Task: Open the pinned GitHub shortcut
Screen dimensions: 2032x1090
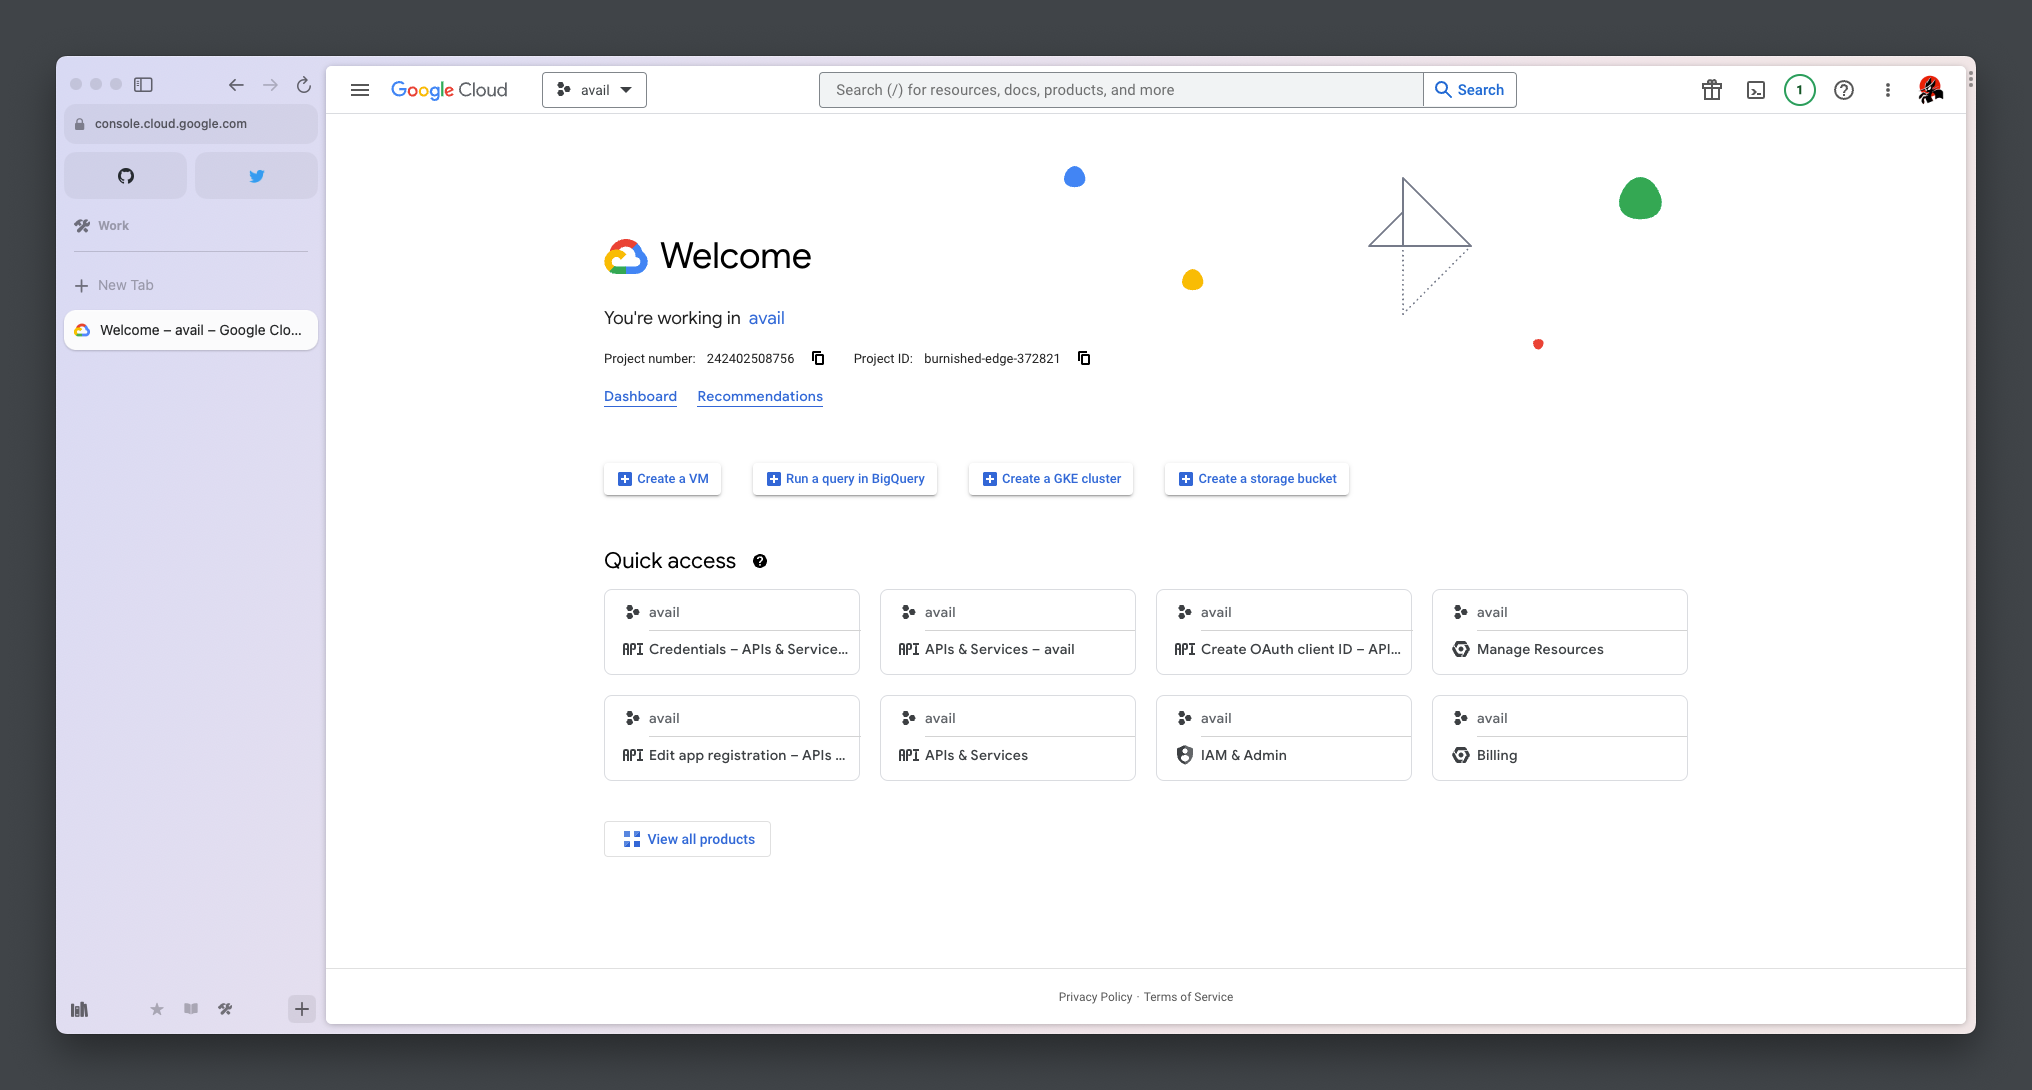Action: [x=125, y=176]
